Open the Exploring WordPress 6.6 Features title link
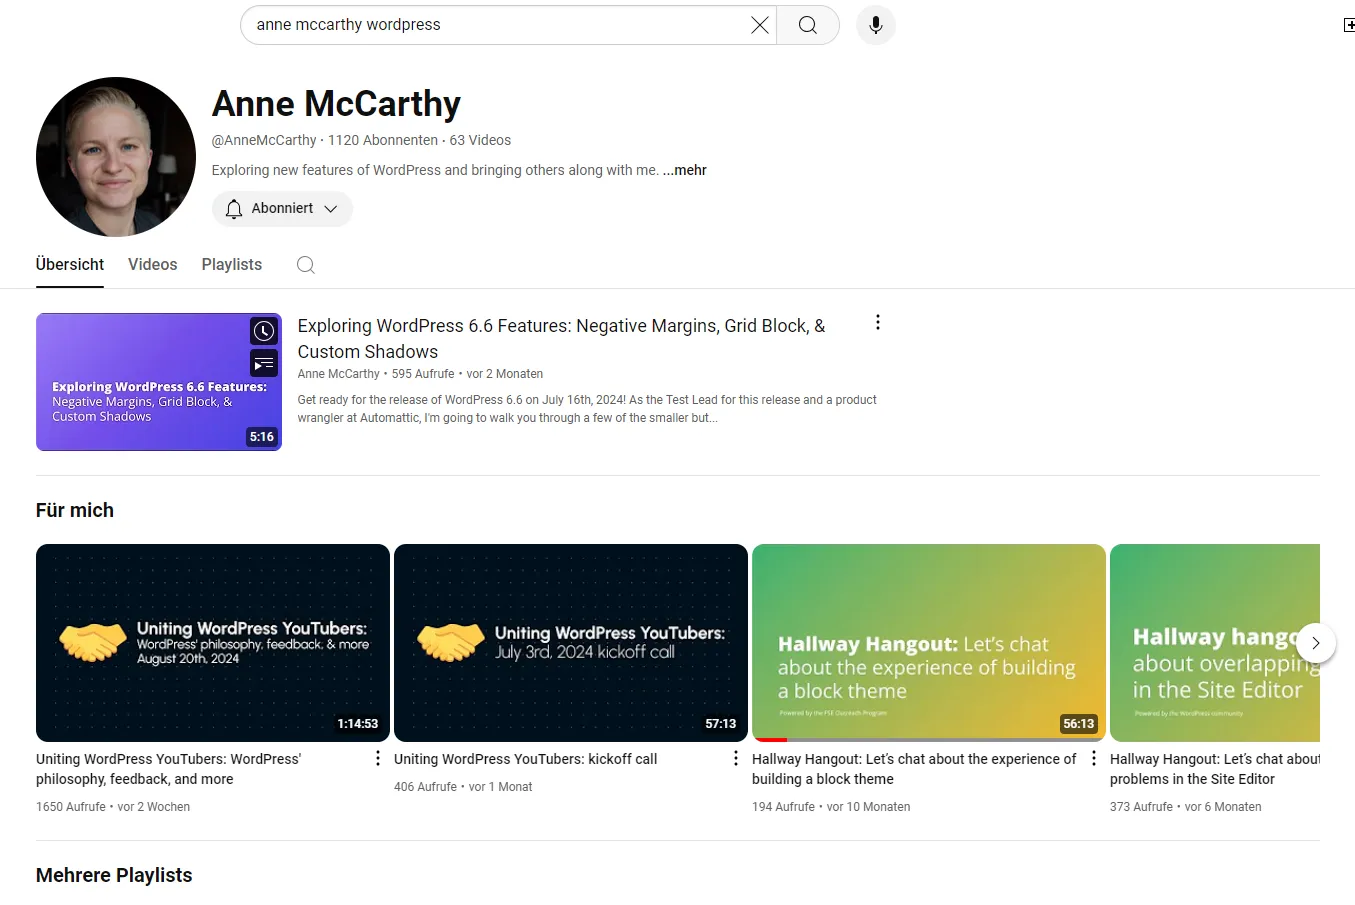Image resolution: width=1355 pixels, height=905 pixels. (x=561, y=339)
